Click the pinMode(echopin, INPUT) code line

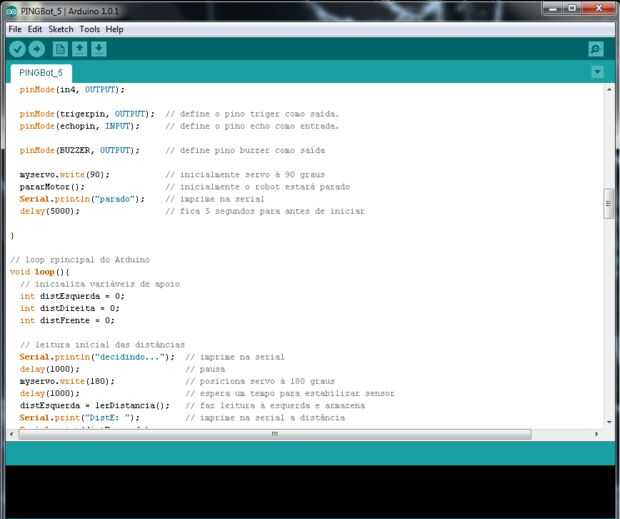click(x=79, y=126)
